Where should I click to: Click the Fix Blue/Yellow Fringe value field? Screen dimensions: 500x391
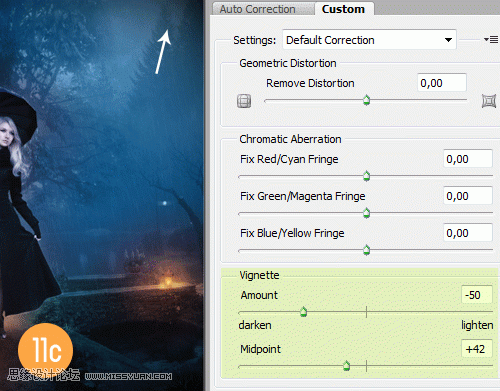click(x=468, y=233)
